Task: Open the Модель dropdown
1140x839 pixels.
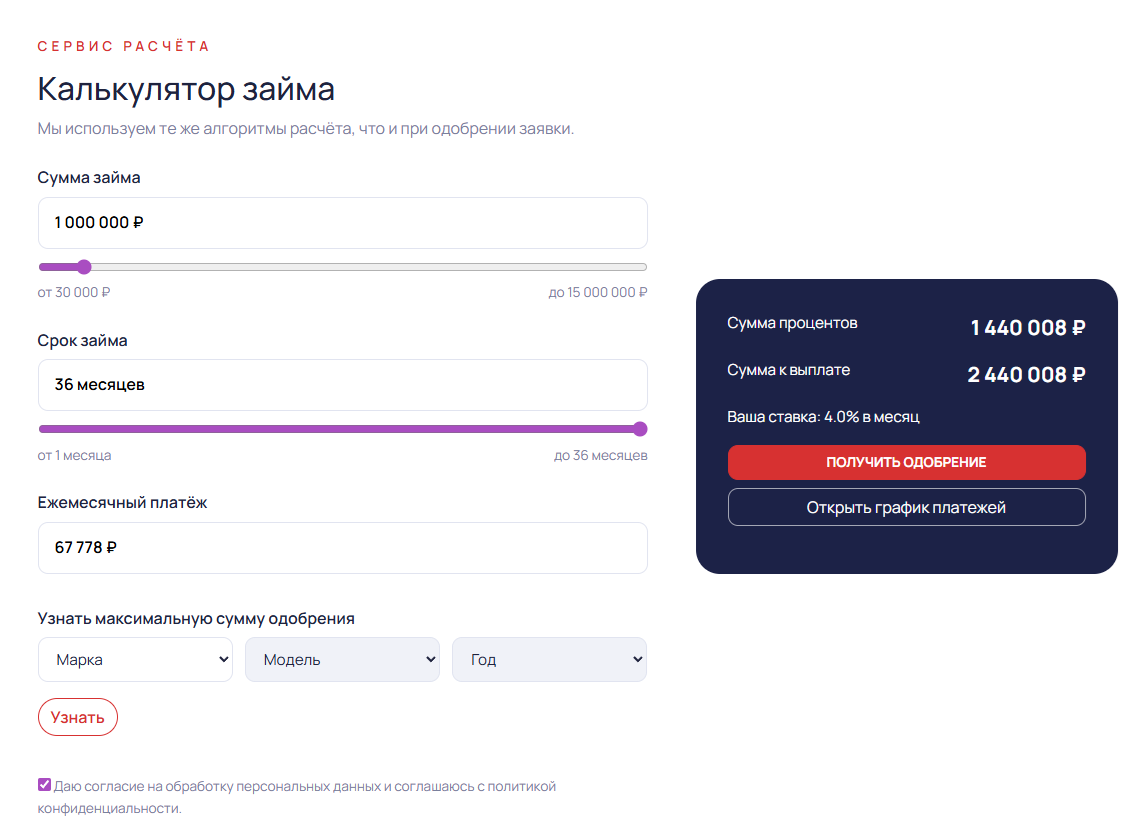Action: pyautogui.click(x=342, y=659)
